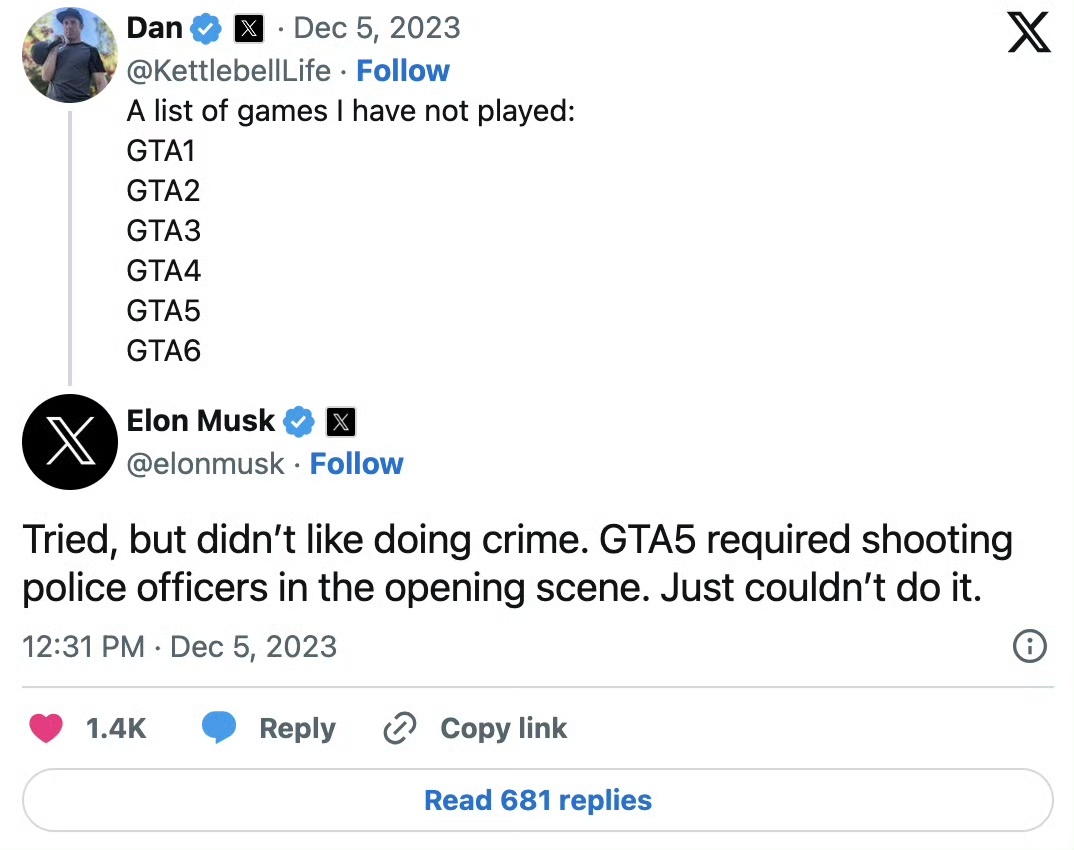The height and width of the screenshot is (850, 1074).
Task: Follow the @KettlebellLife account
Action: 403,71
